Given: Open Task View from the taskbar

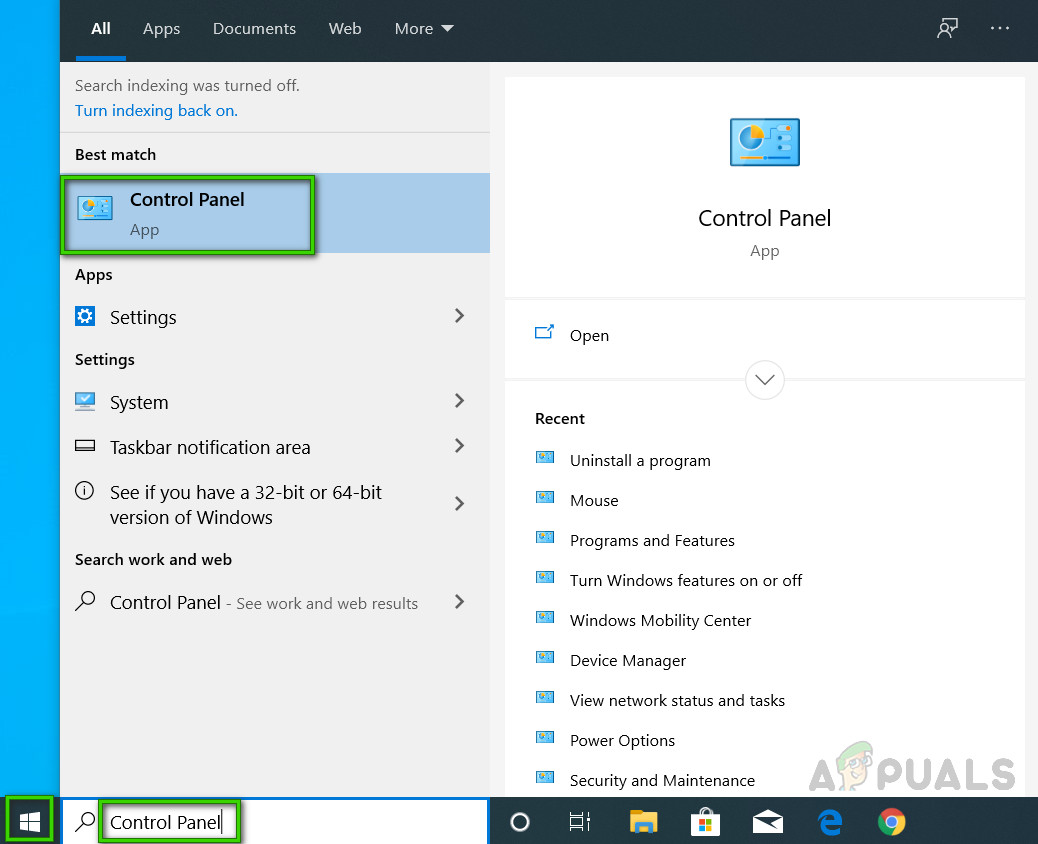Looking at the screenshot, I should point(579,822).
